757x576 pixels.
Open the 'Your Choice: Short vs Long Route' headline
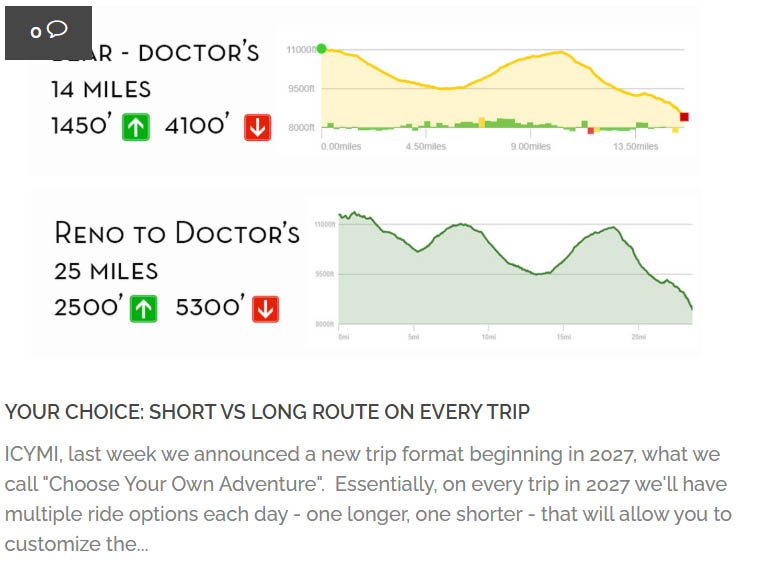(267, 412)
